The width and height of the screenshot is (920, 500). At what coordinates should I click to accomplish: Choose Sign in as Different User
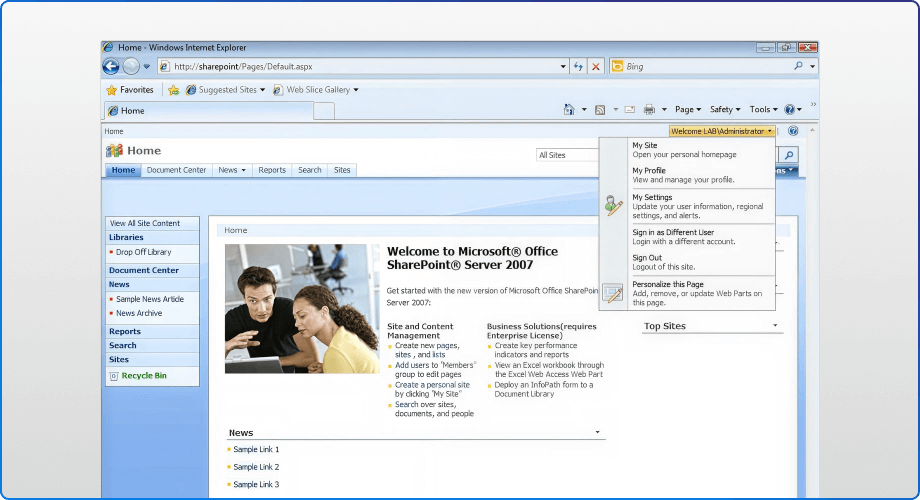pos(687,237)
